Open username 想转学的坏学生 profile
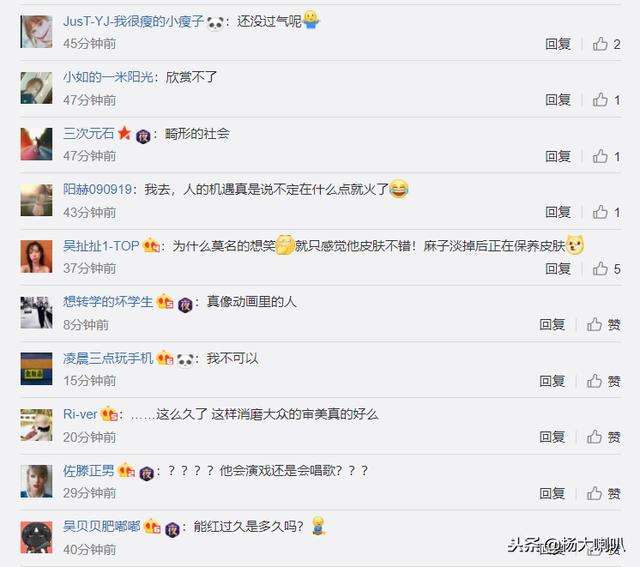 [x=108, y=302]
